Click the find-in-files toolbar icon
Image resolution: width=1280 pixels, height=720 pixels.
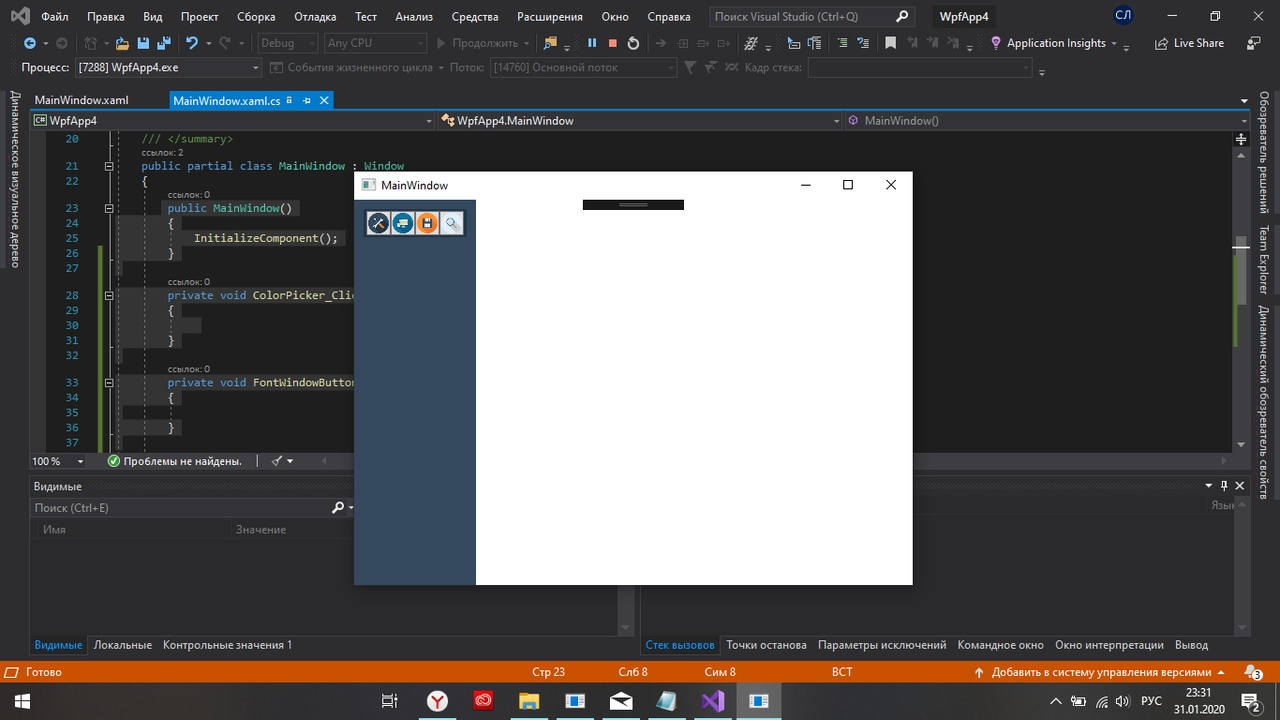click(550, 43)
